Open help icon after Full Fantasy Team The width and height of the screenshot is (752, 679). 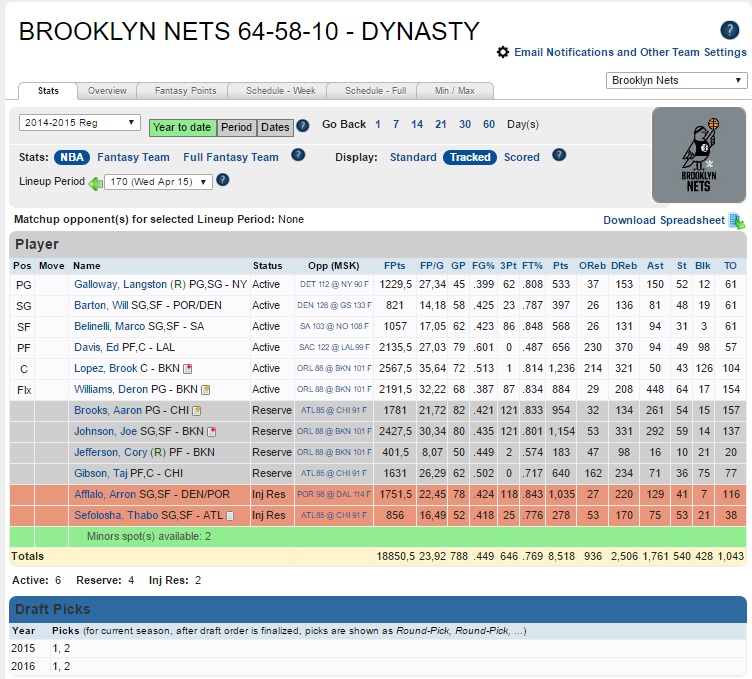coord(298,155)
